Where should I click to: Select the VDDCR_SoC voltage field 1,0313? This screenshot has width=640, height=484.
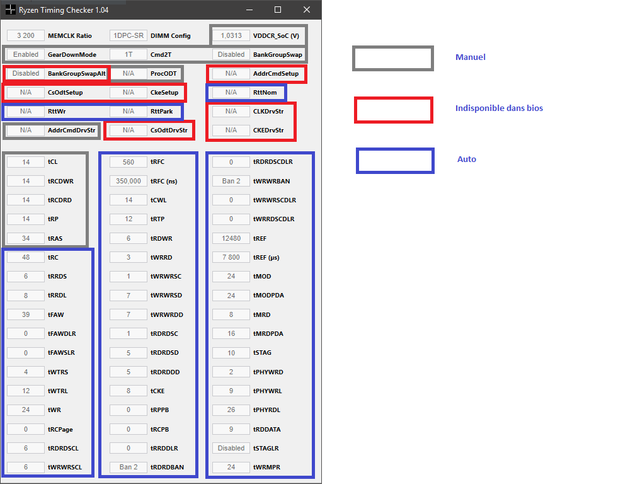[231, 36]
